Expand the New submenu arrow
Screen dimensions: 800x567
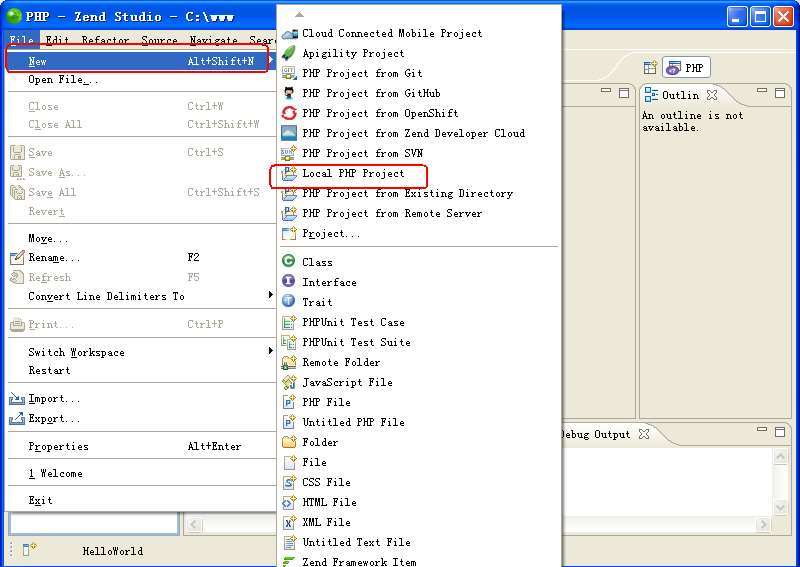270,61
